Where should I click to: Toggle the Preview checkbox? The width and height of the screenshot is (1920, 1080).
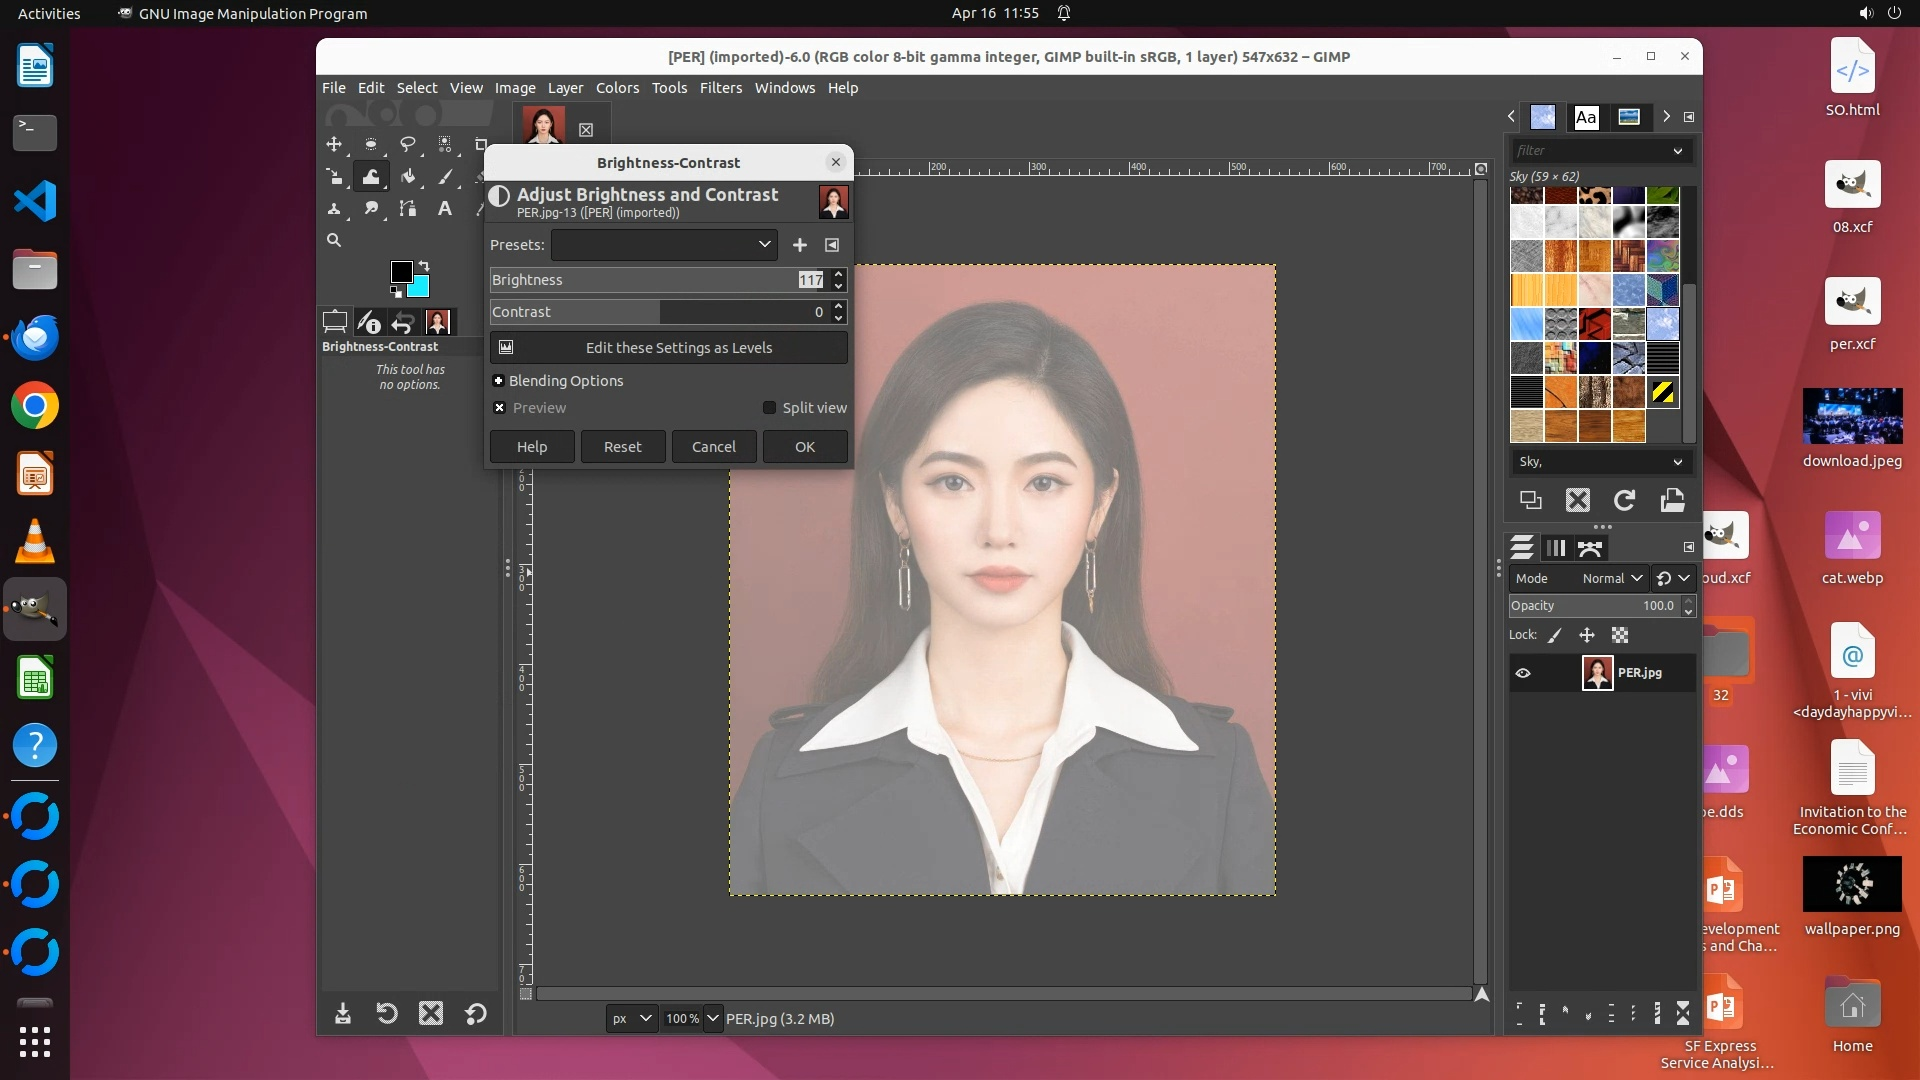[499, 408]
